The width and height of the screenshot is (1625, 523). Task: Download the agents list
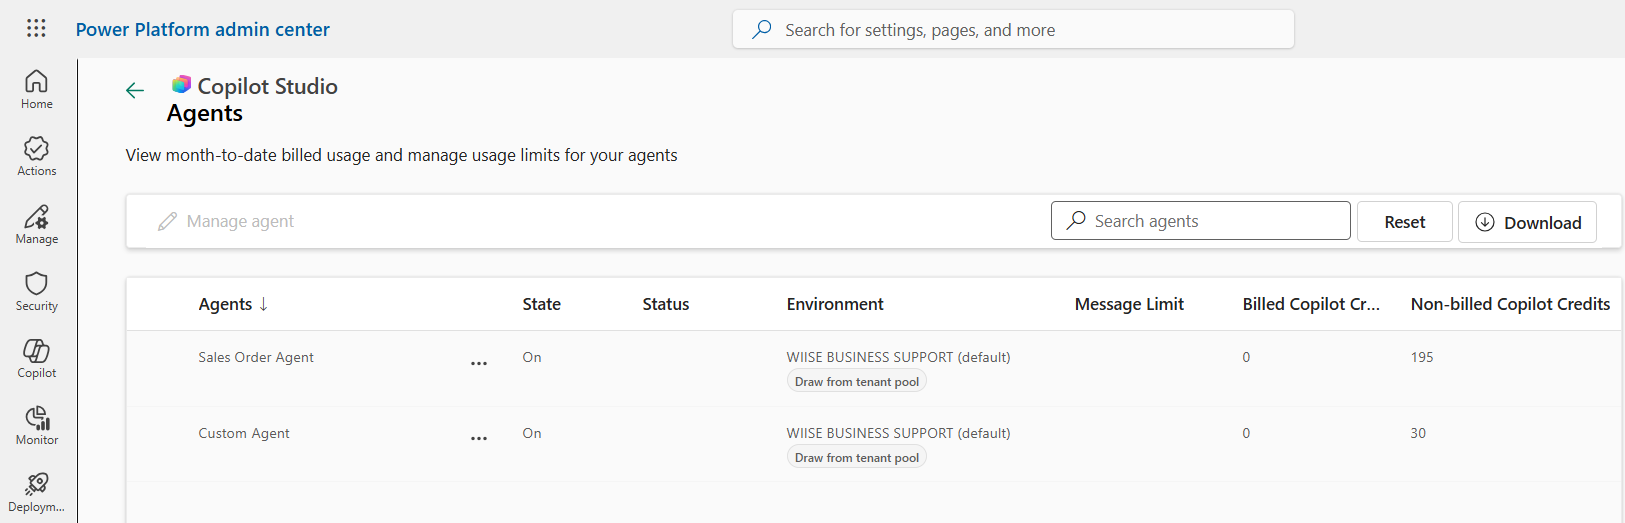click(x=1527, y=222)
